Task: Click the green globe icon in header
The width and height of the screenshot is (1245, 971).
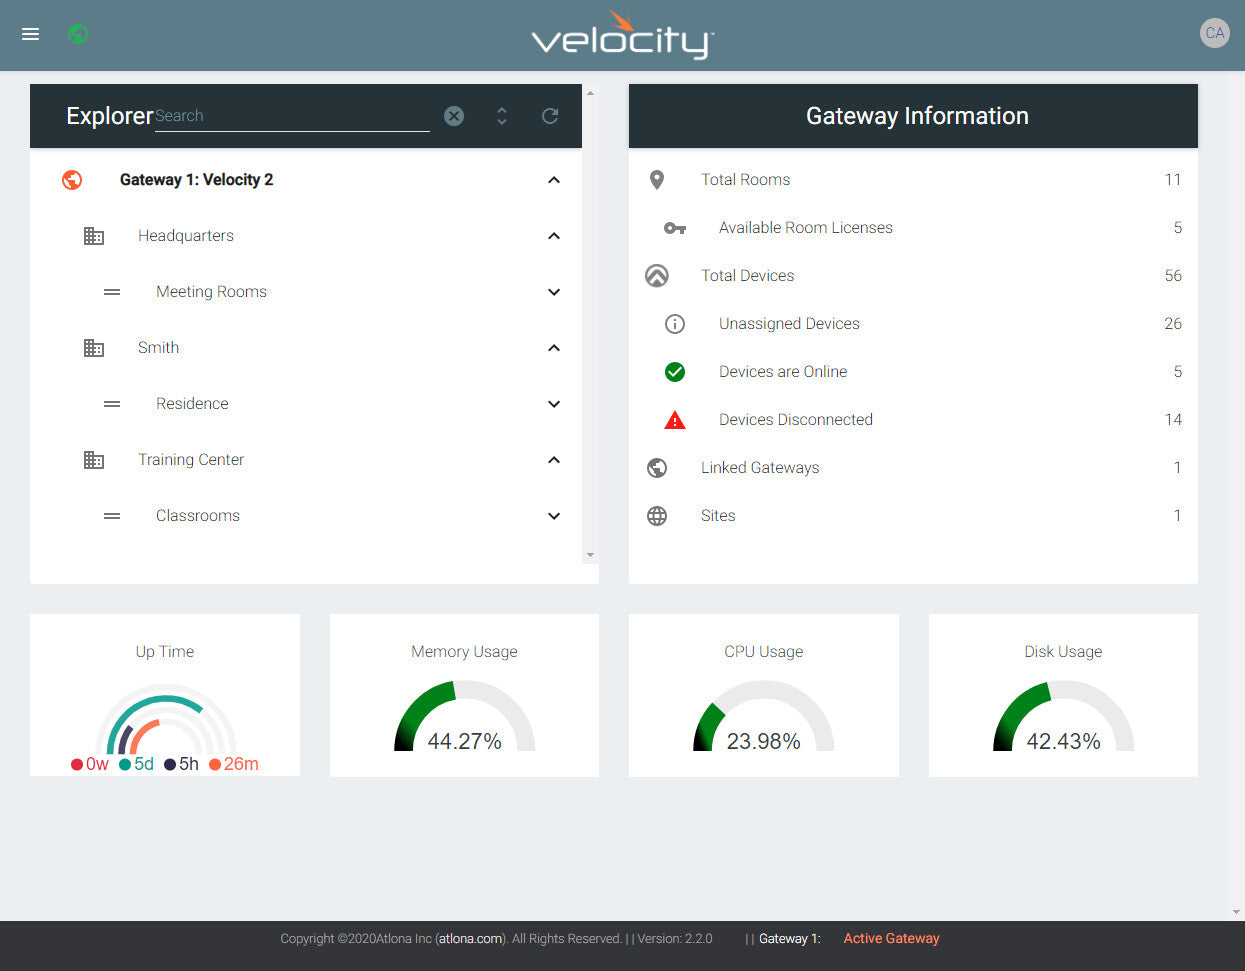Action: (78, 34)
